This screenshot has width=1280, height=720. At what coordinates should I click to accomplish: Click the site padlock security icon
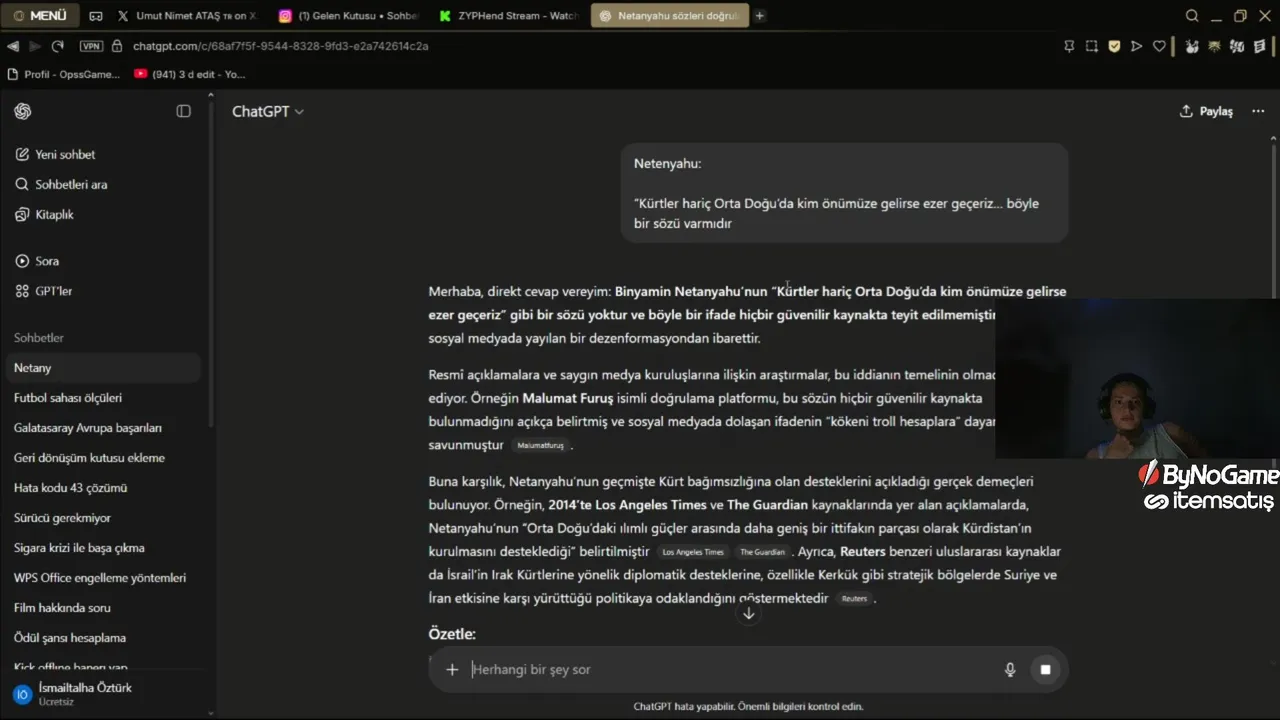[117, 46]
